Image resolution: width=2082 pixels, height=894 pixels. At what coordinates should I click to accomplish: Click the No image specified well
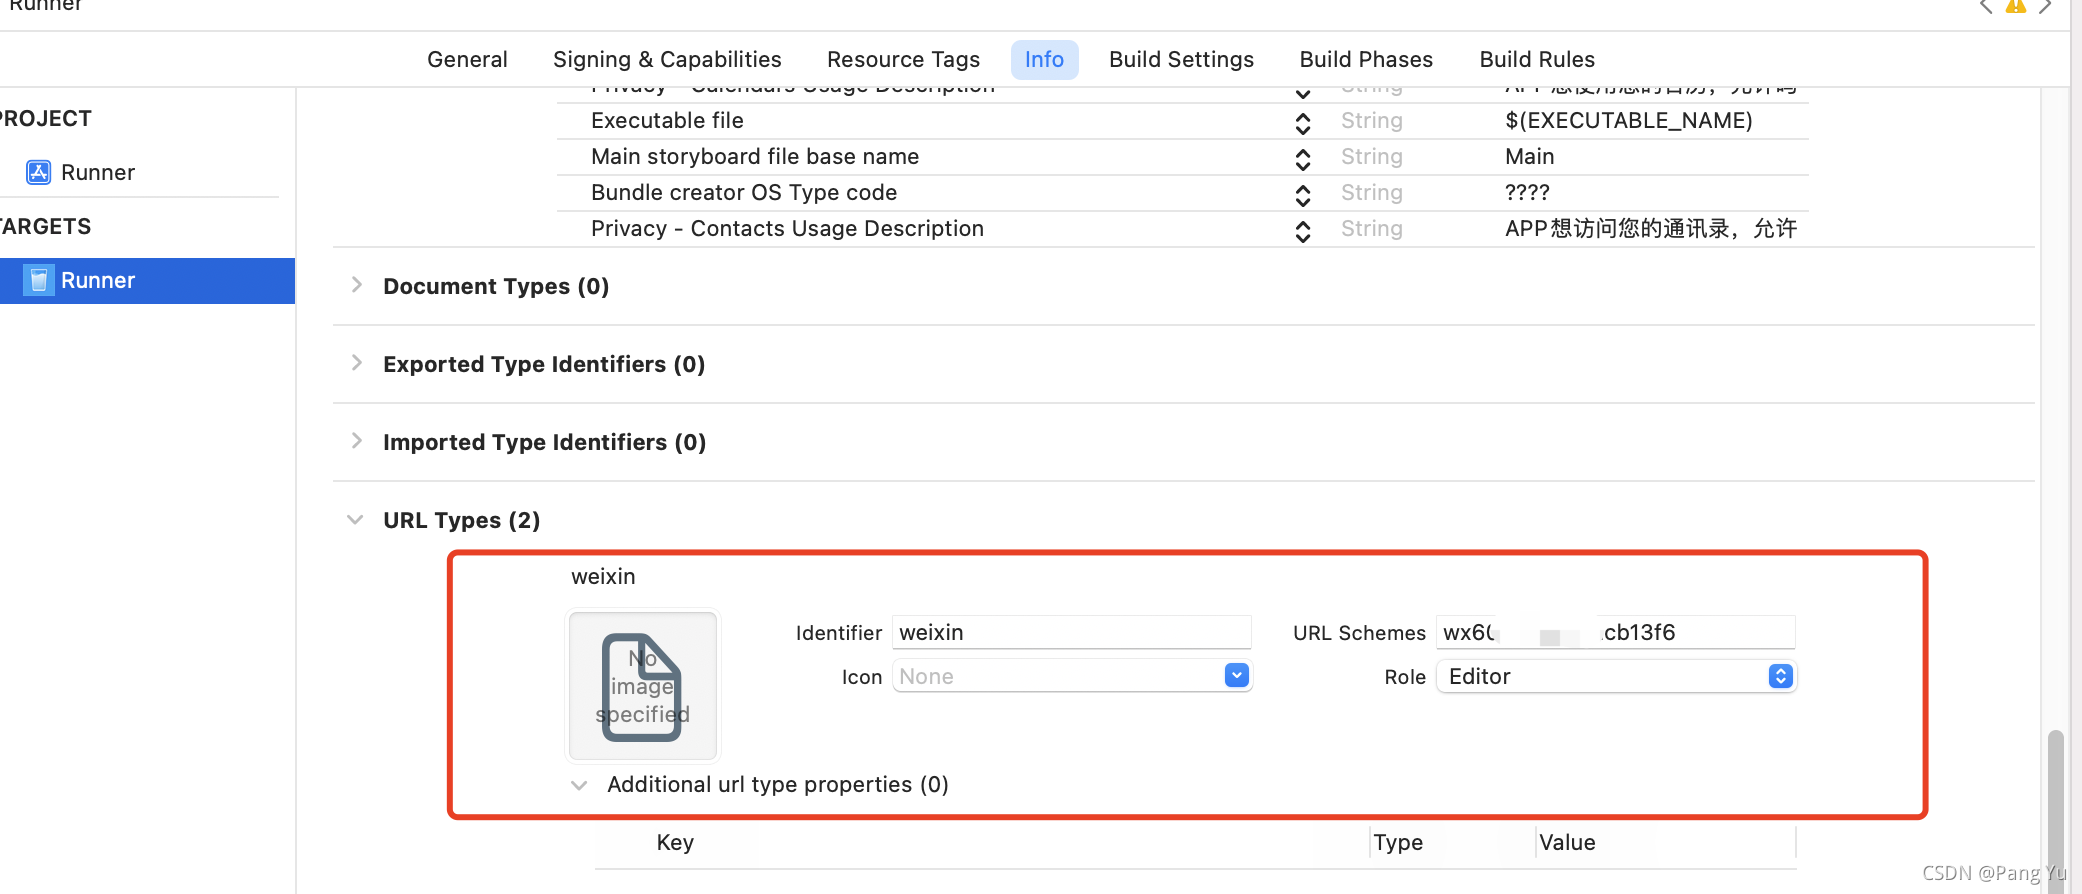click(643, 686)
